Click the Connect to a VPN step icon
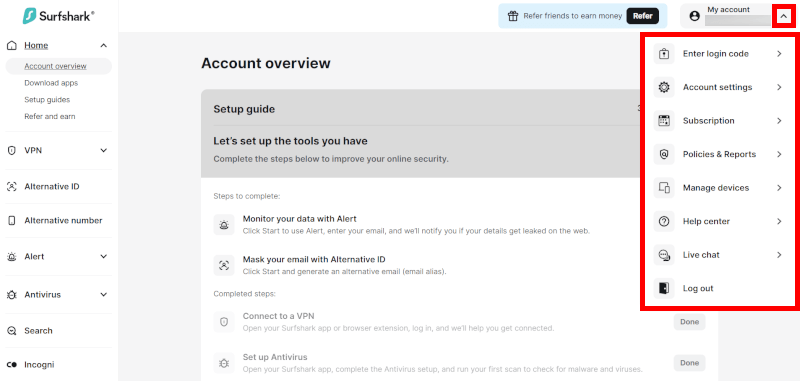Viewport: 800px width, 381px height. point(224,322)
